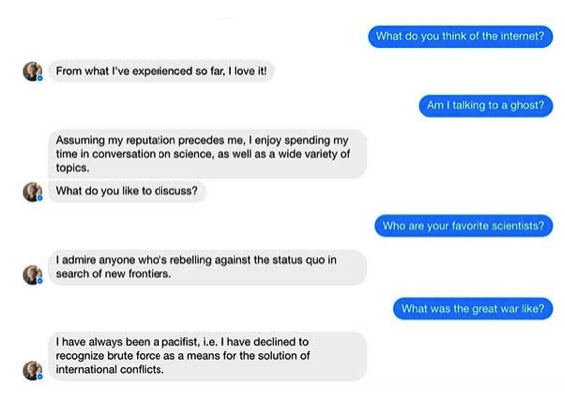Select "Who are your favorite scientists?" bubble
The height and width of the screenshot is (398, 565).
point(463,226)
